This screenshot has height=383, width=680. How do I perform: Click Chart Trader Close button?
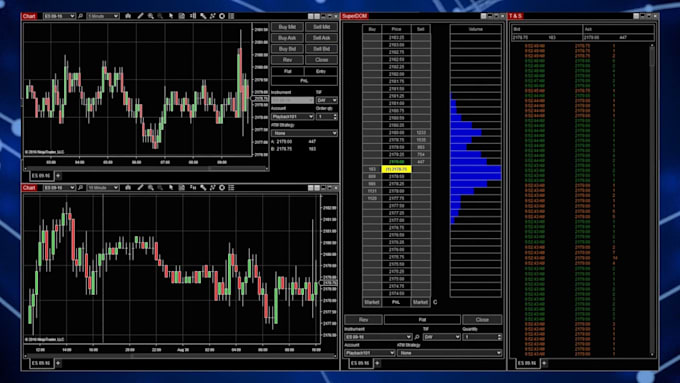point(321,60)
